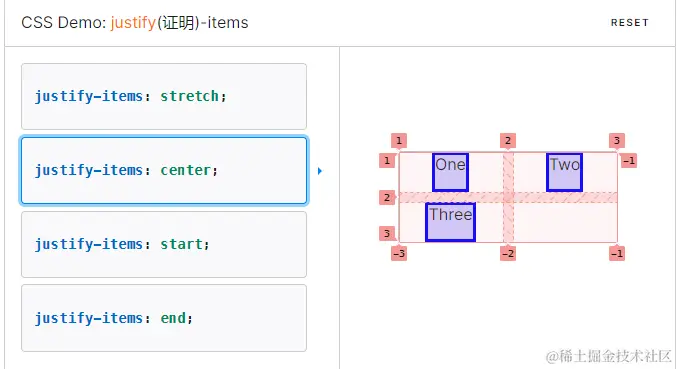Click the grid item labeled Three
This screenshot has width=677, height=369.
pyautogui.click(x=450, y=222)
